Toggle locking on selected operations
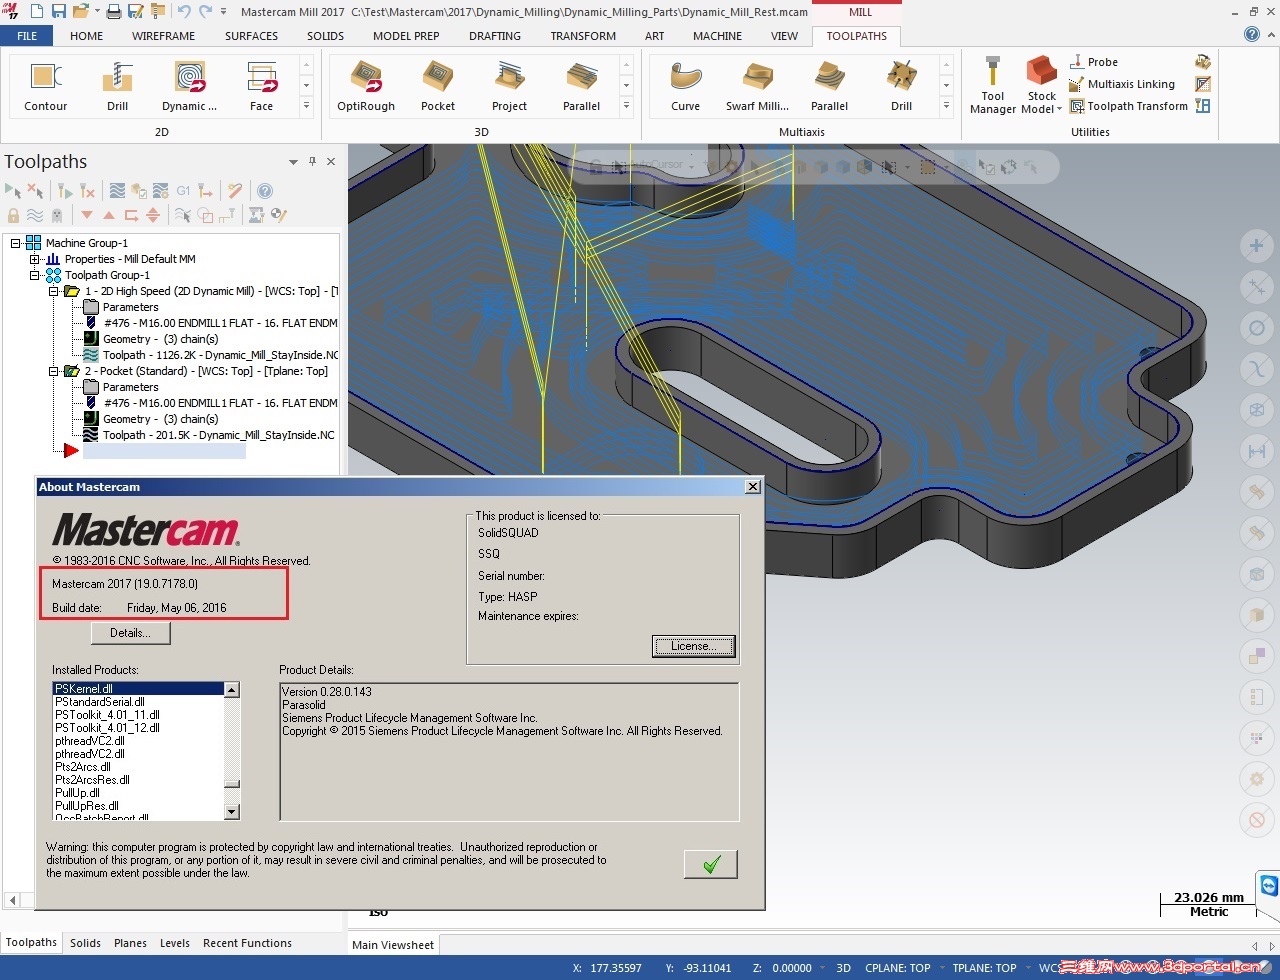 (13, 215)
